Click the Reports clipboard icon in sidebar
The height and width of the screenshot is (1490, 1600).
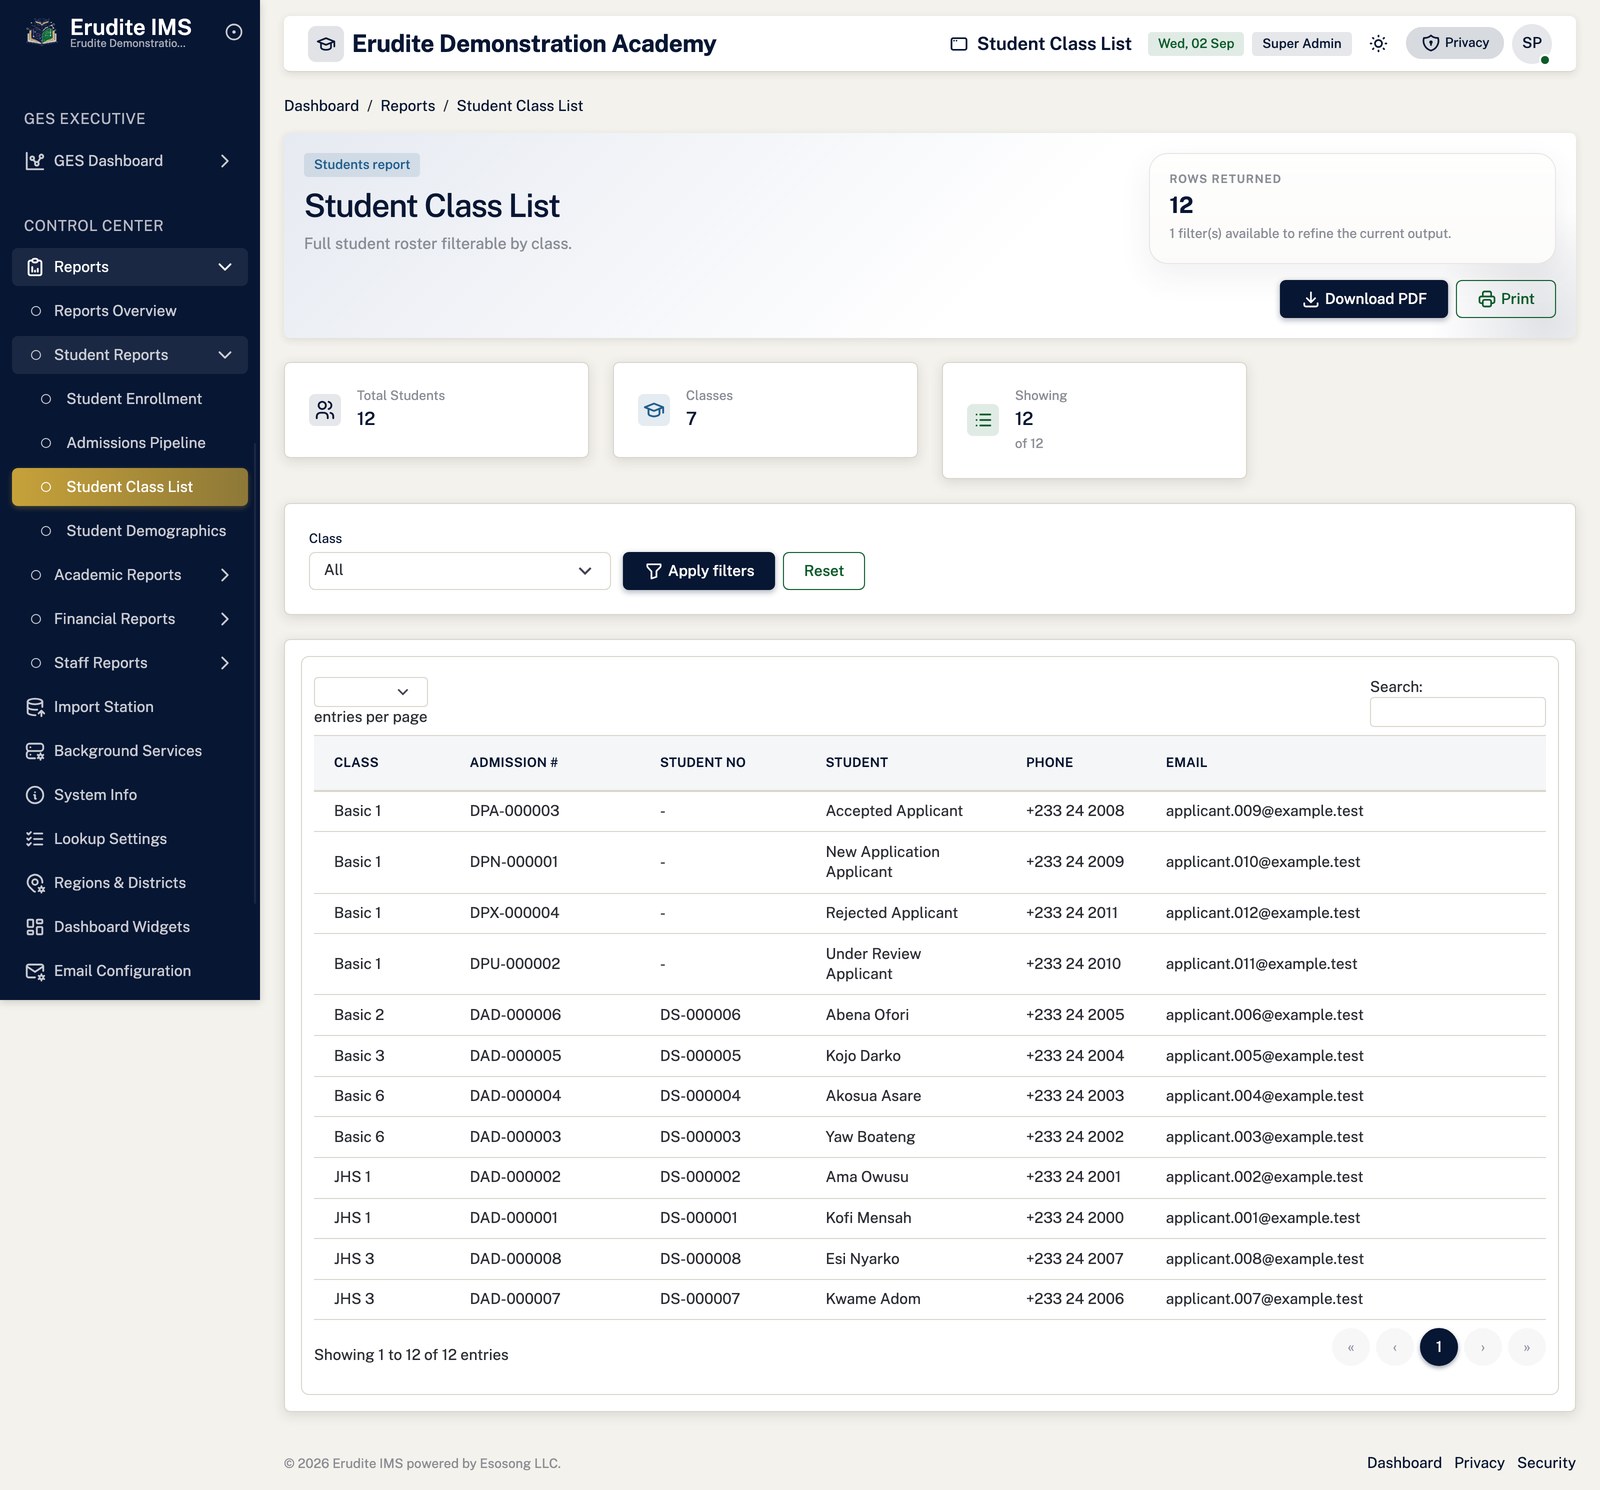[x=35, y=267]
